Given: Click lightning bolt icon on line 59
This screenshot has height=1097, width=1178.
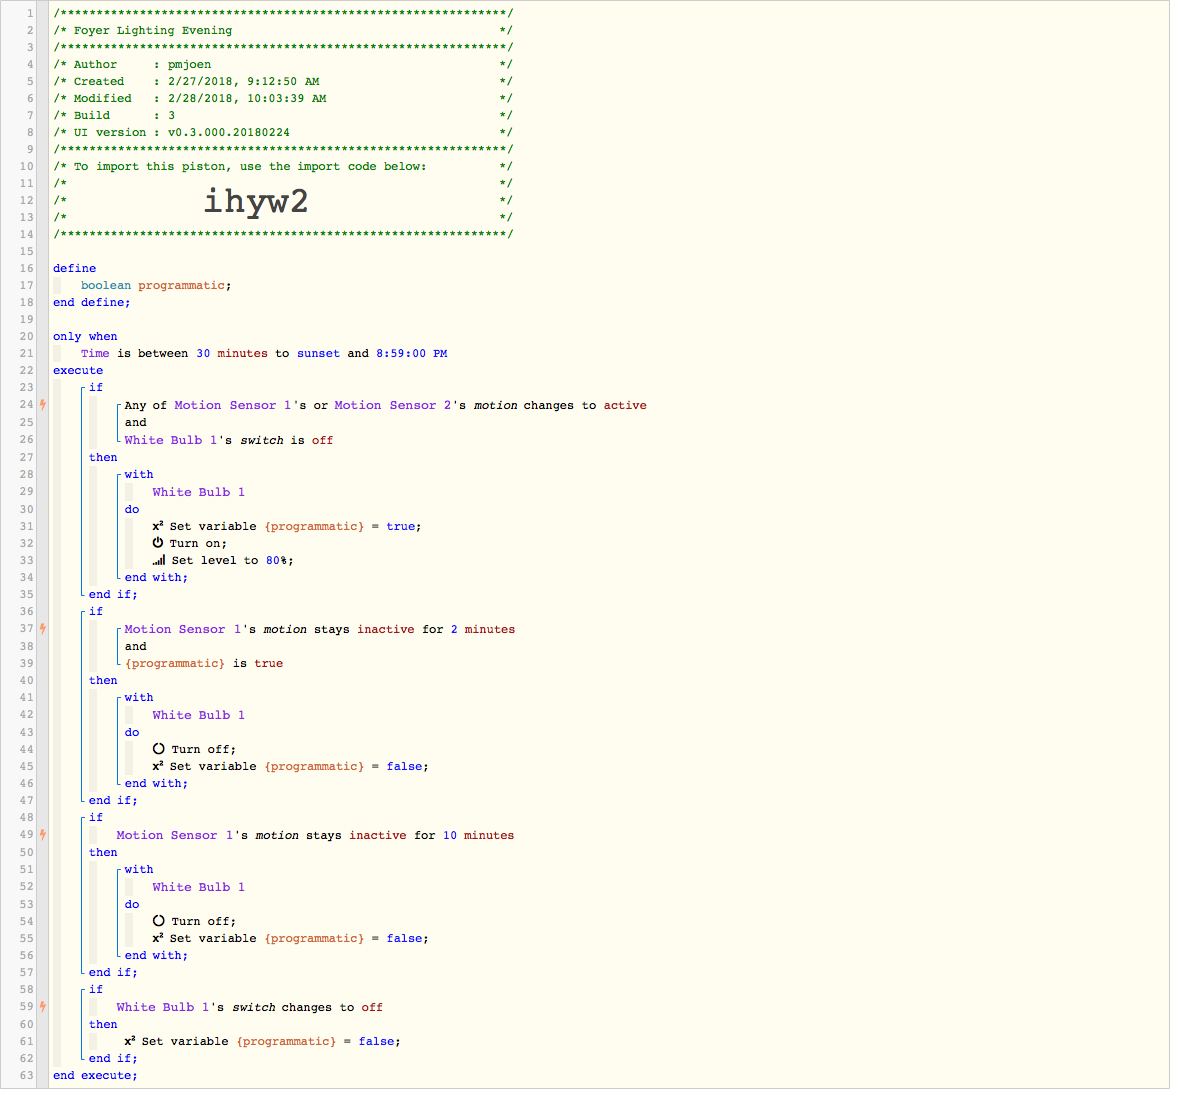Looking at the screenshot, I should [x=43, y=1006].
